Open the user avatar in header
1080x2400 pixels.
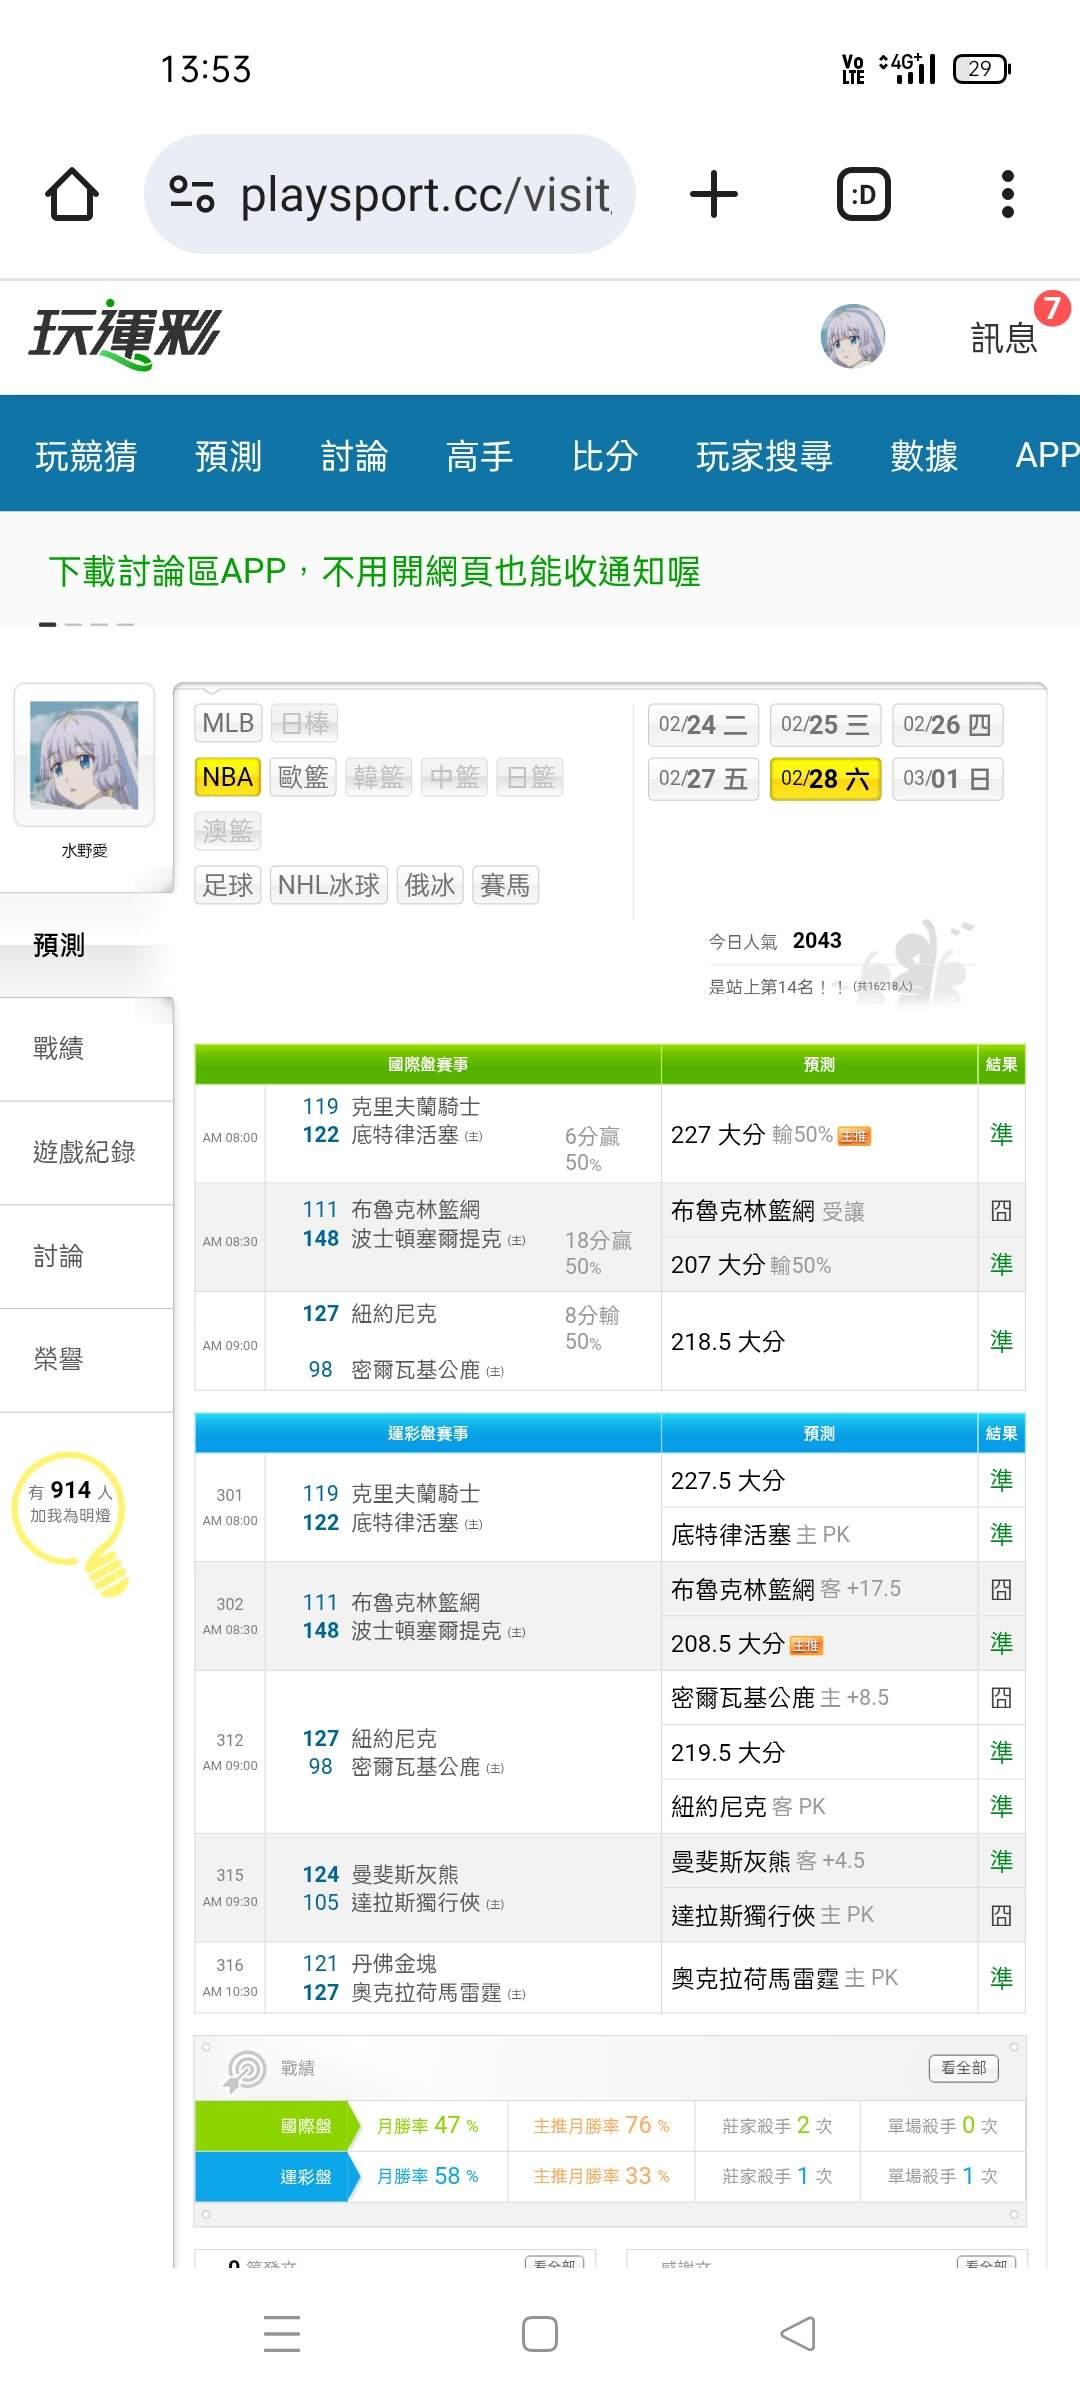852,337
